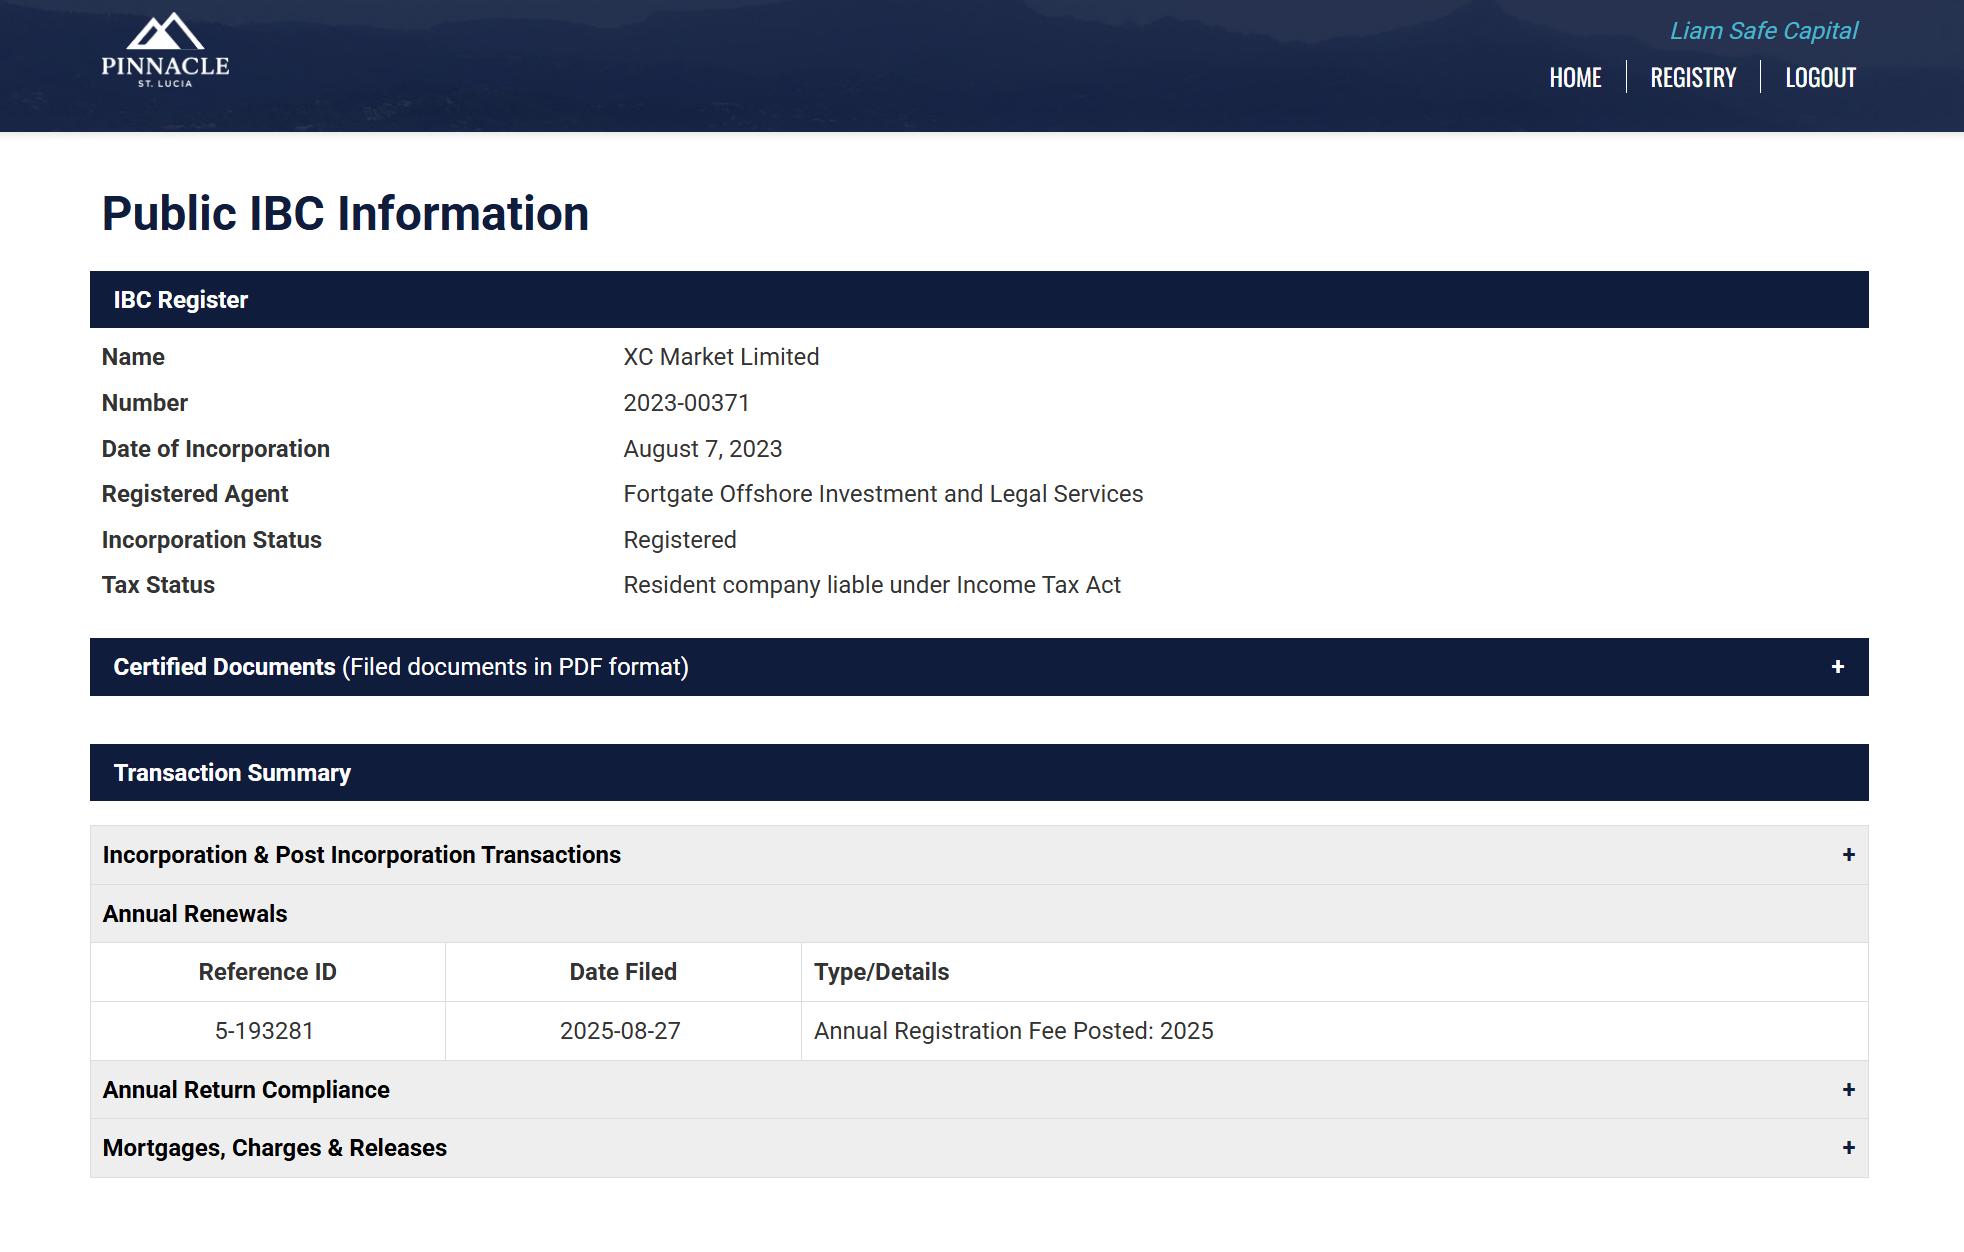Click the Registered incorporation status value
1964x1252 pixels.
(x=680, y=540)
